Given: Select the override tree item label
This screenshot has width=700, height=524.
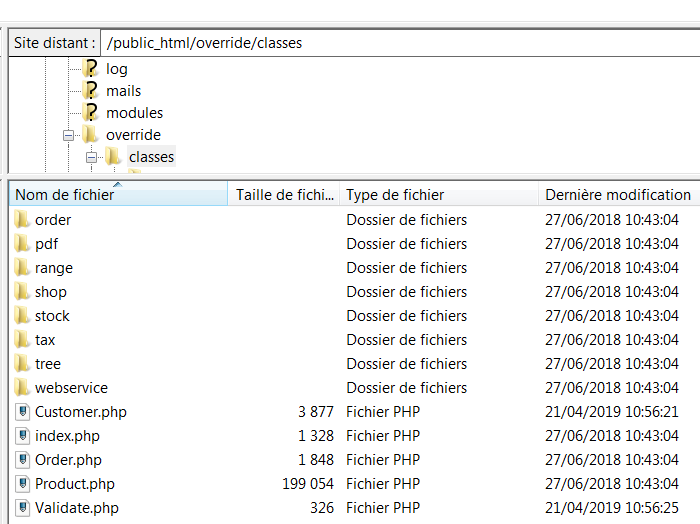Looking at the screenshot, I should pos(133,134).
